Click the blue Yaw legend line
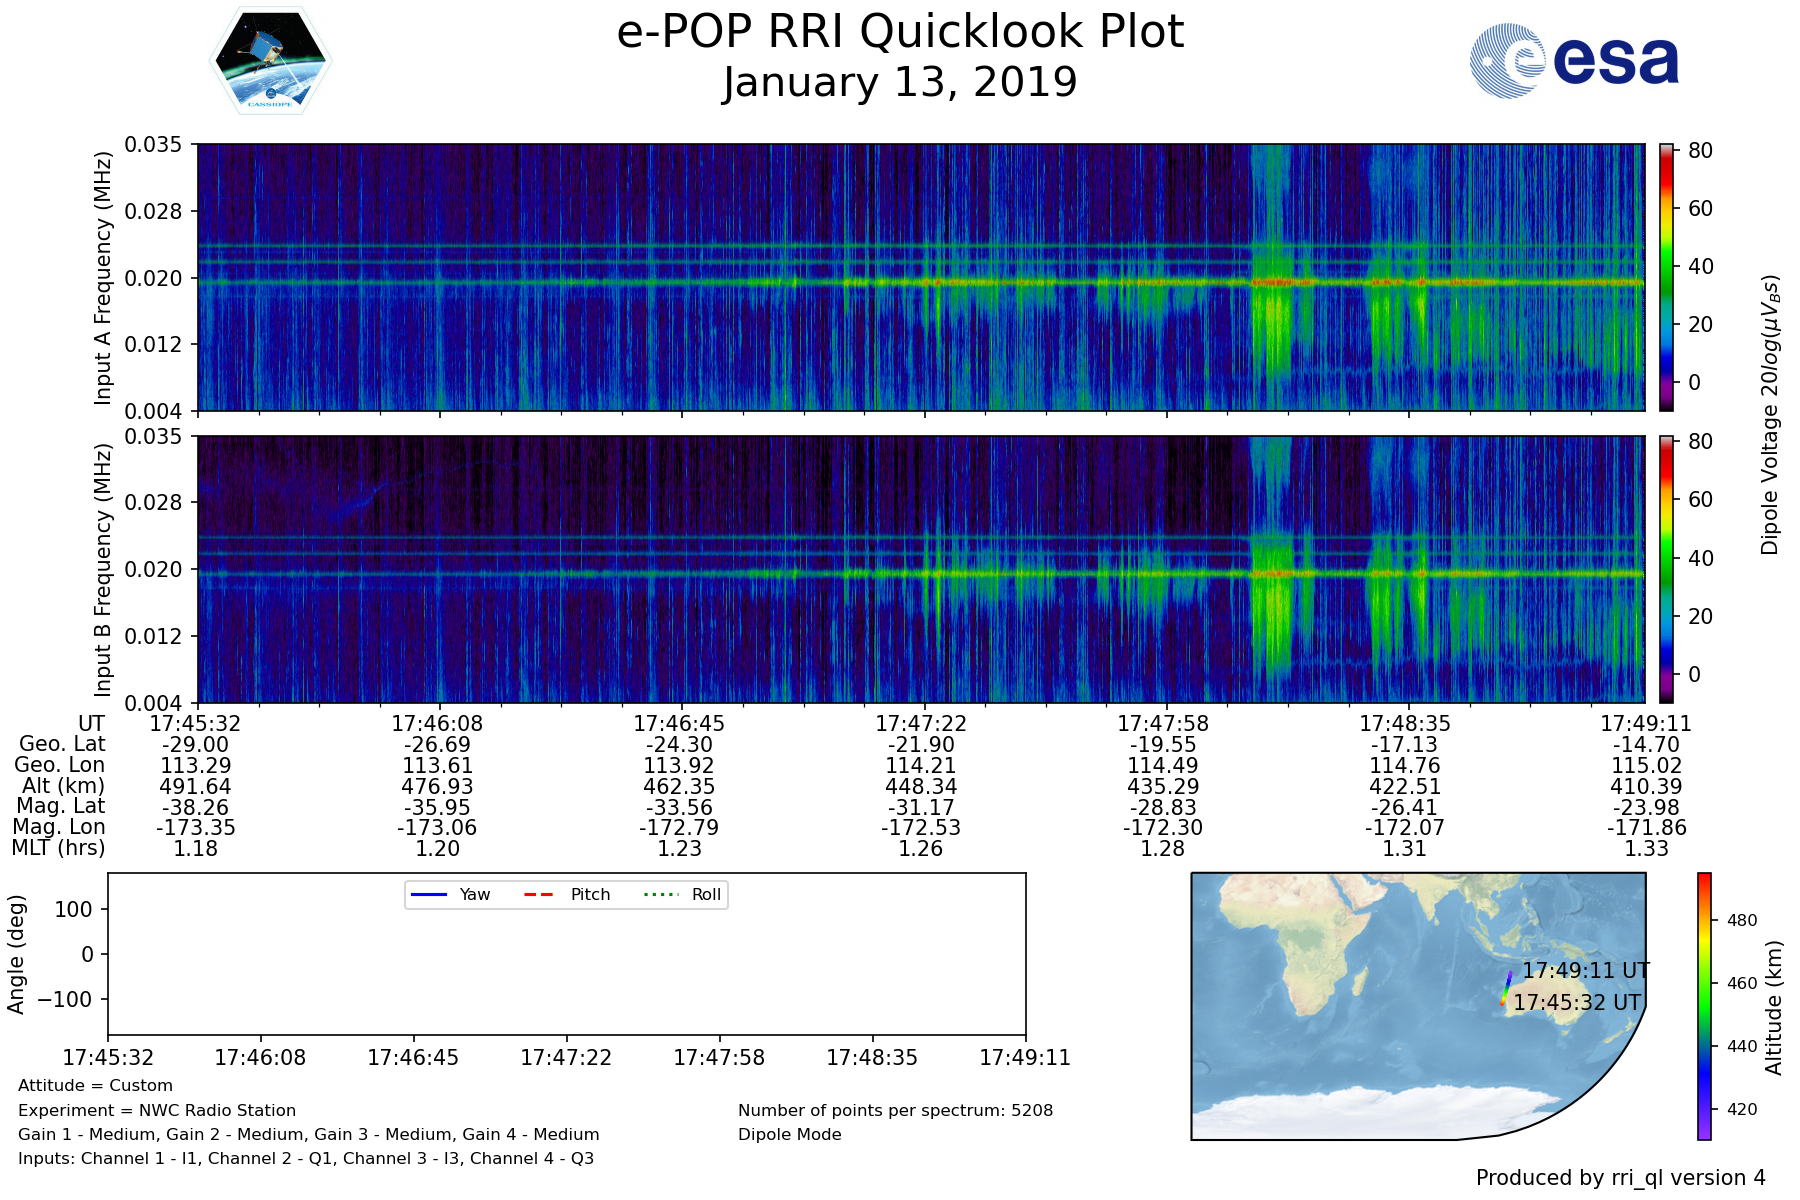The image size is (1800, 1200). pos(429,894)
